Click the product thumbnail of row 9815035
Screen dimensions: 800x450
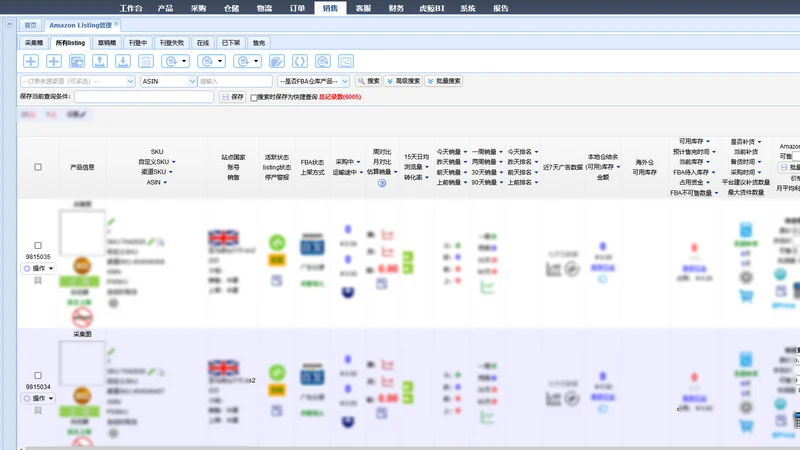coord(82,233)
